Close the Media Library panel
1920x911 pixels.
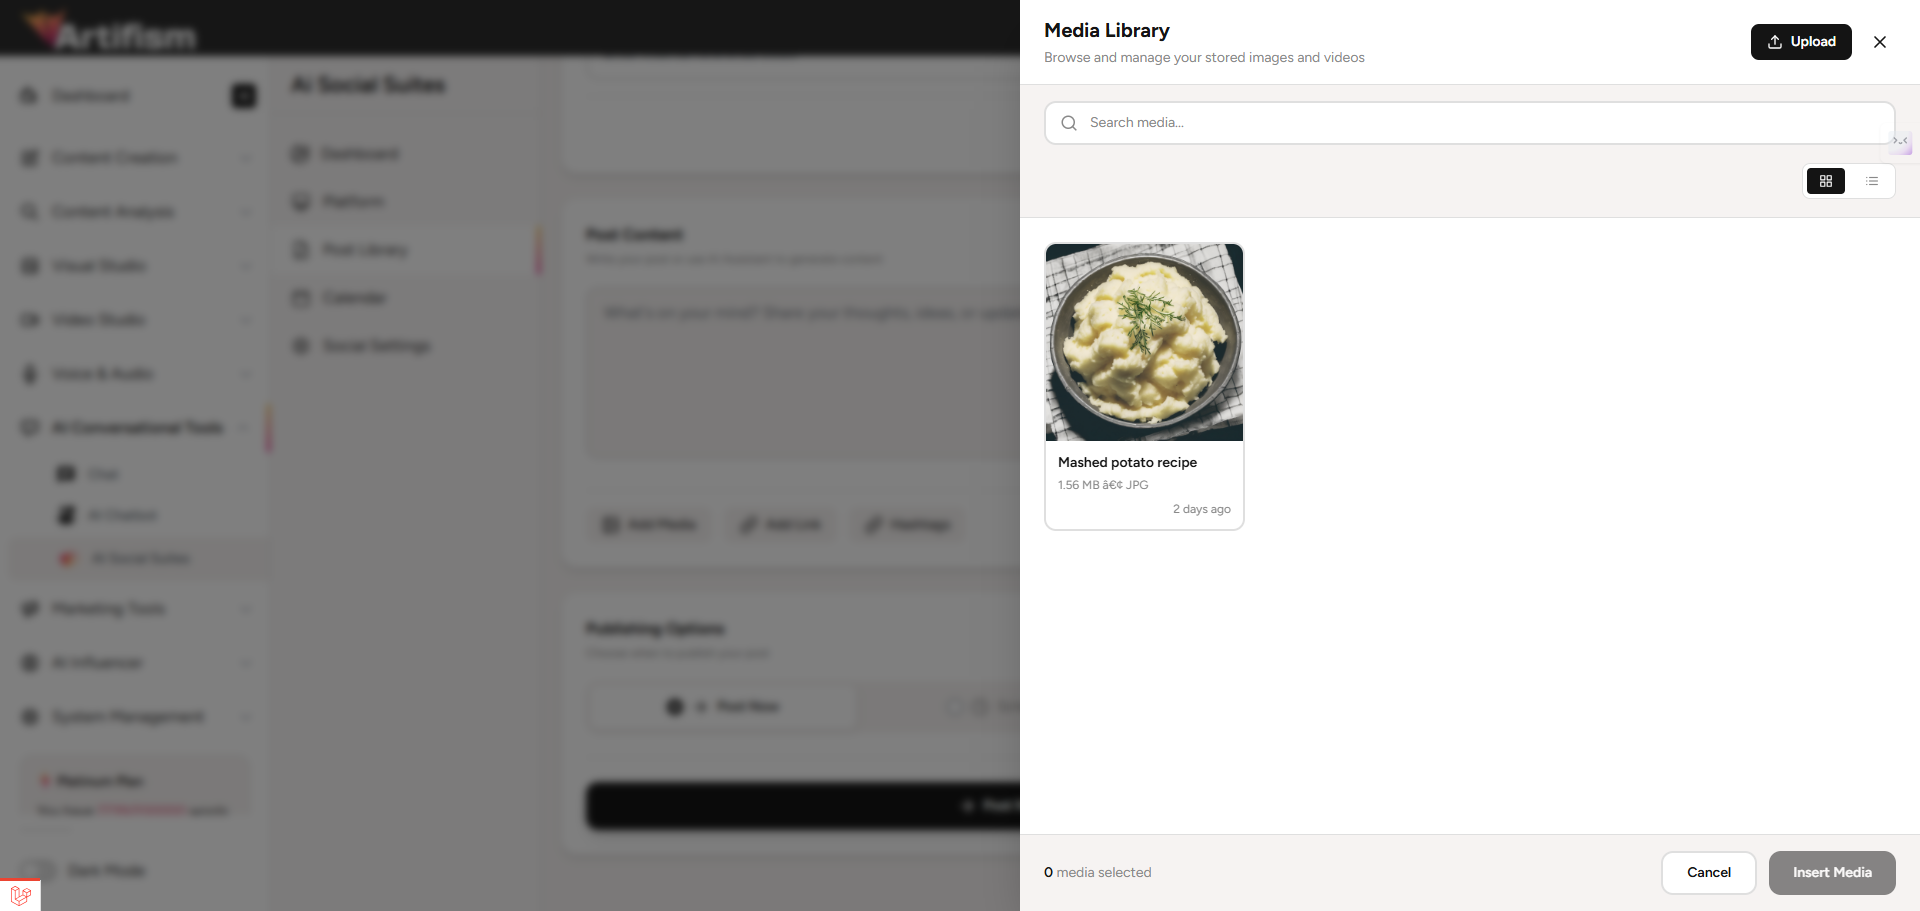(1880, 42)
